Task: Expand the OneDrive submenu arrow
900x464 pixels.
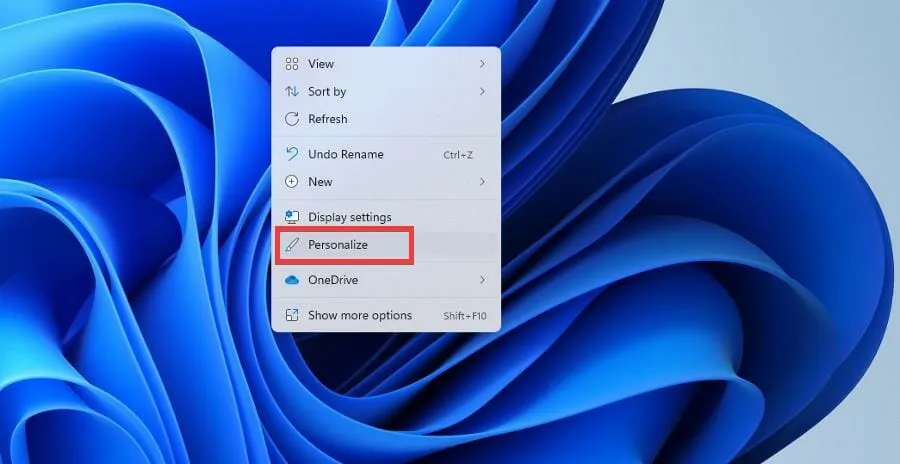Action: (482, 280)
